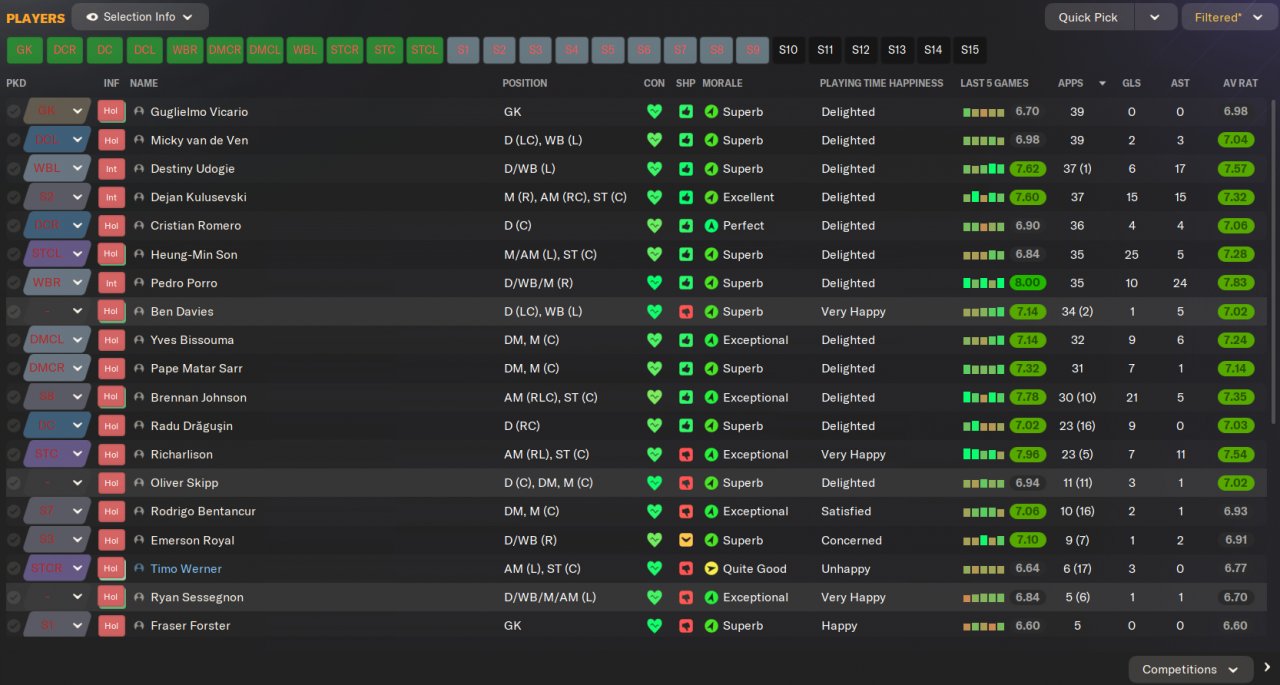The width and height of the screenshot is (1280, 685).
Task: Click the Unhappy status for Timo Werner
Action: click(846, 569)
